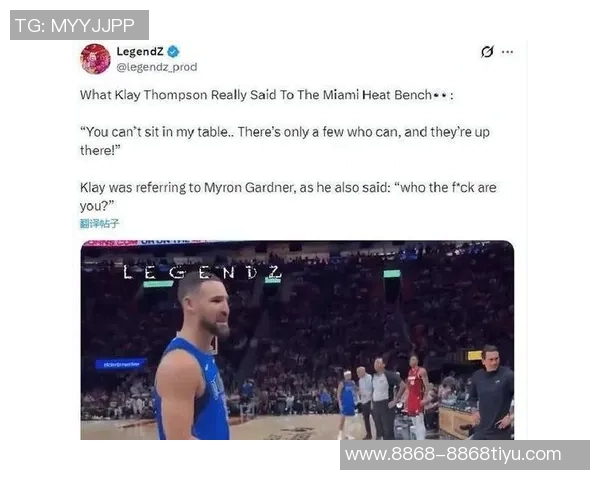Open the three-dot more options menu
600x480 pixels.
(x=507, y=52)
